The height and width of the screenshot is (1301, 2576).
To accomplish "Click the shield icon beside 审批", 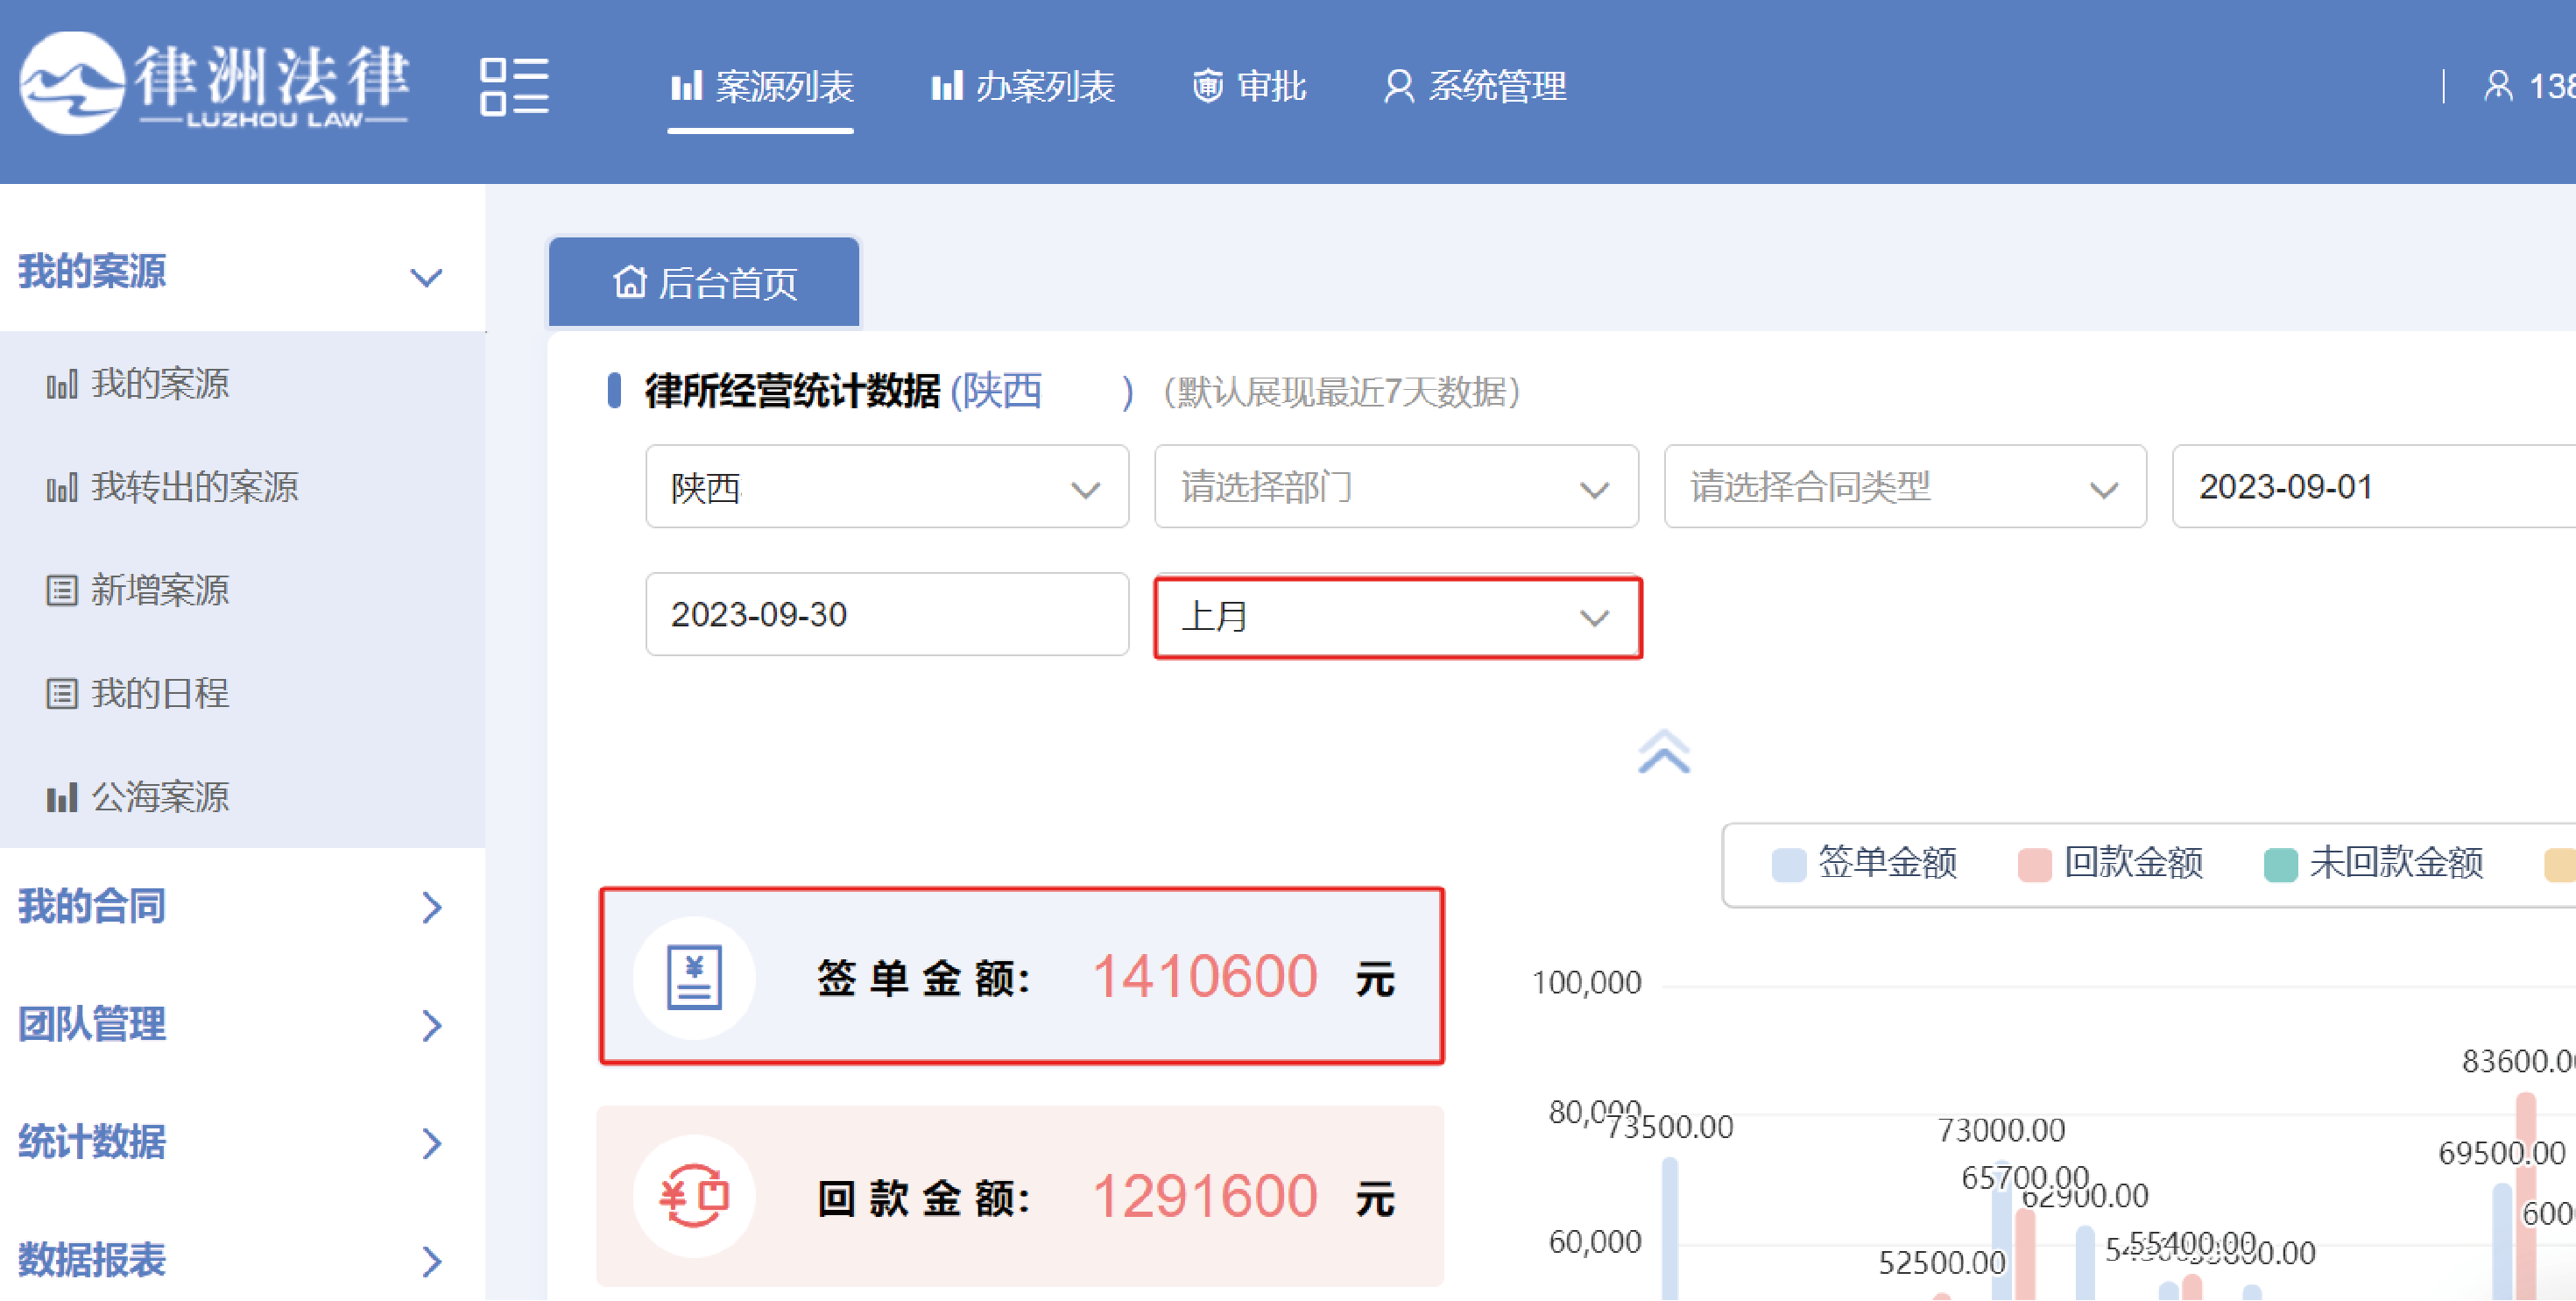I will tap(1208, 86).
